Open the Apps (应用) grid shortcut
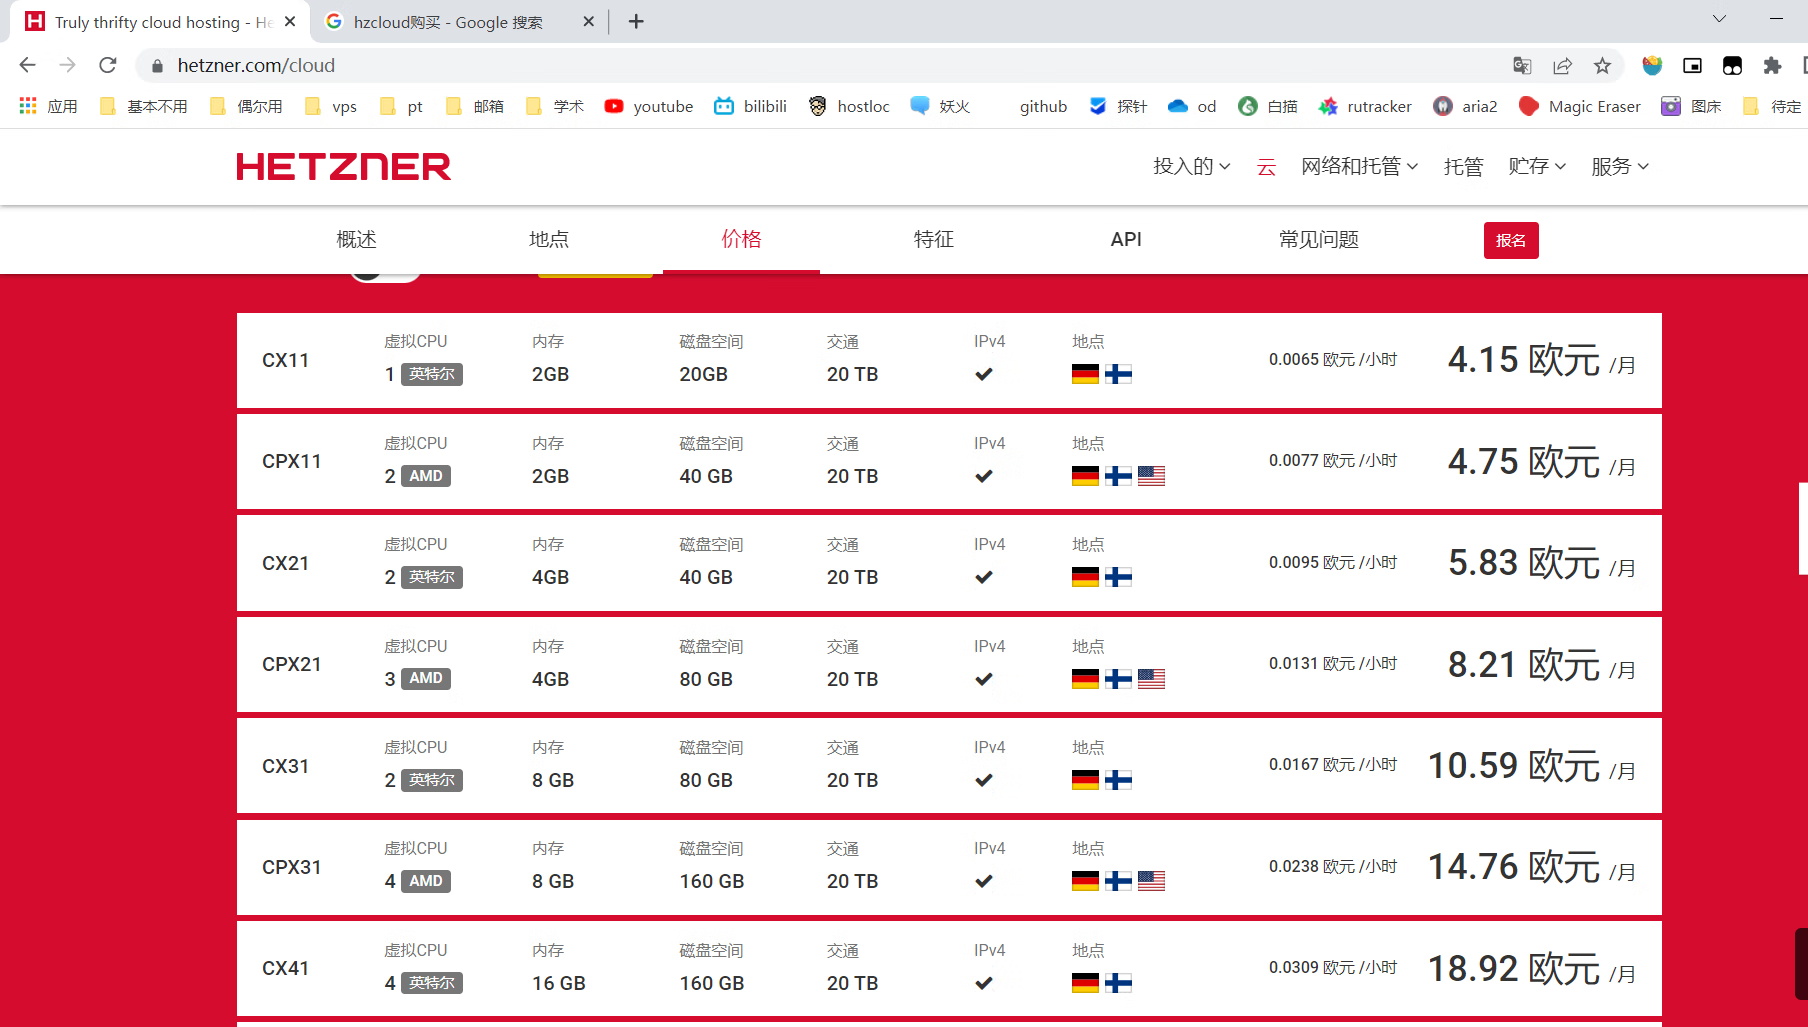The height and width of the screenshot is (1027, 1808). [48, 106]
